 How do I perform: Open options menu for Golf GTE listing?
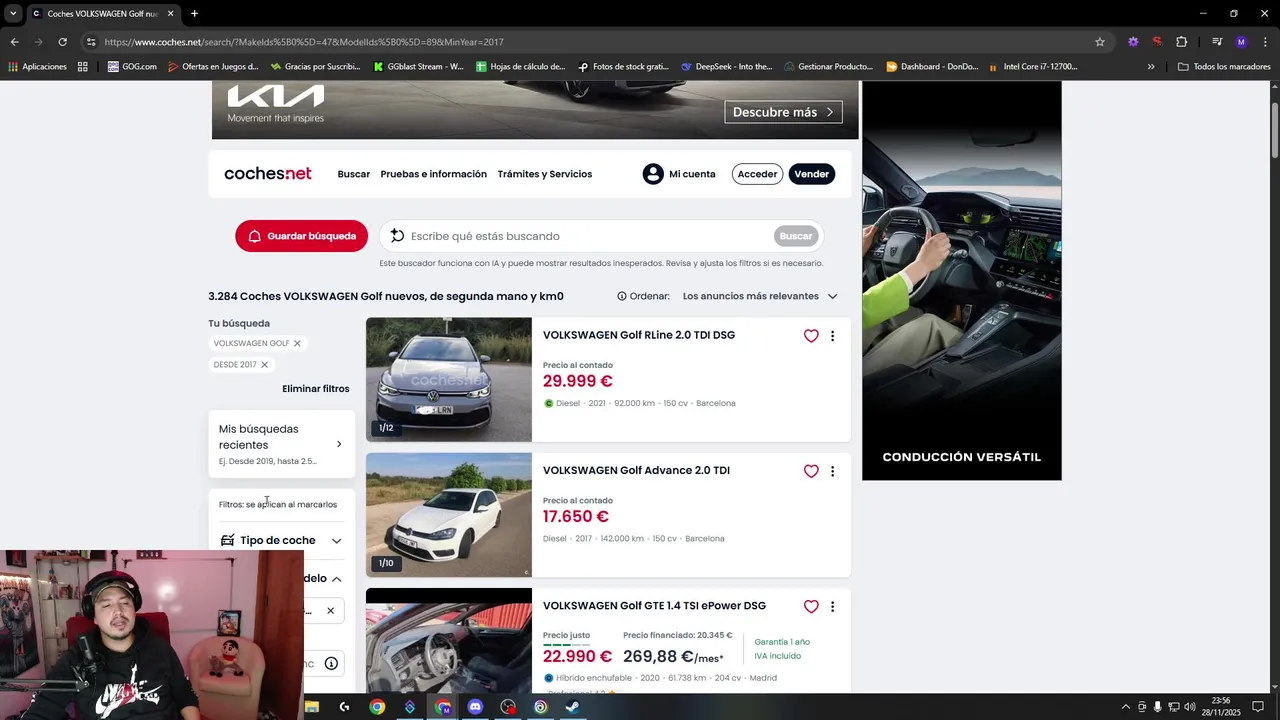click(x=832, y=606)
